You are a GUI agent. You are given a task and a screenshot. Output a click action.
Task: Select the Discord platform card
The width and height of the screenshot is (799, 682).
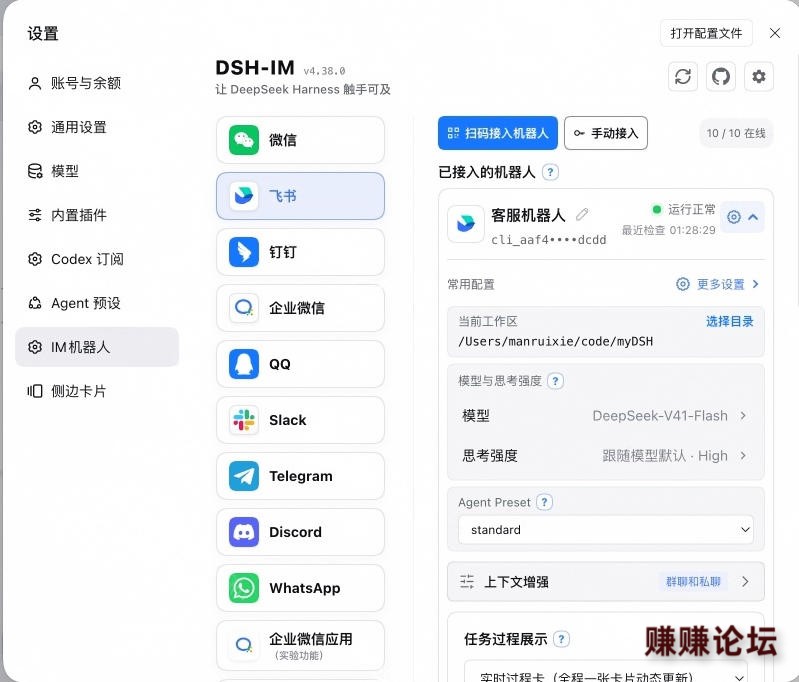[x=300, y=532]
